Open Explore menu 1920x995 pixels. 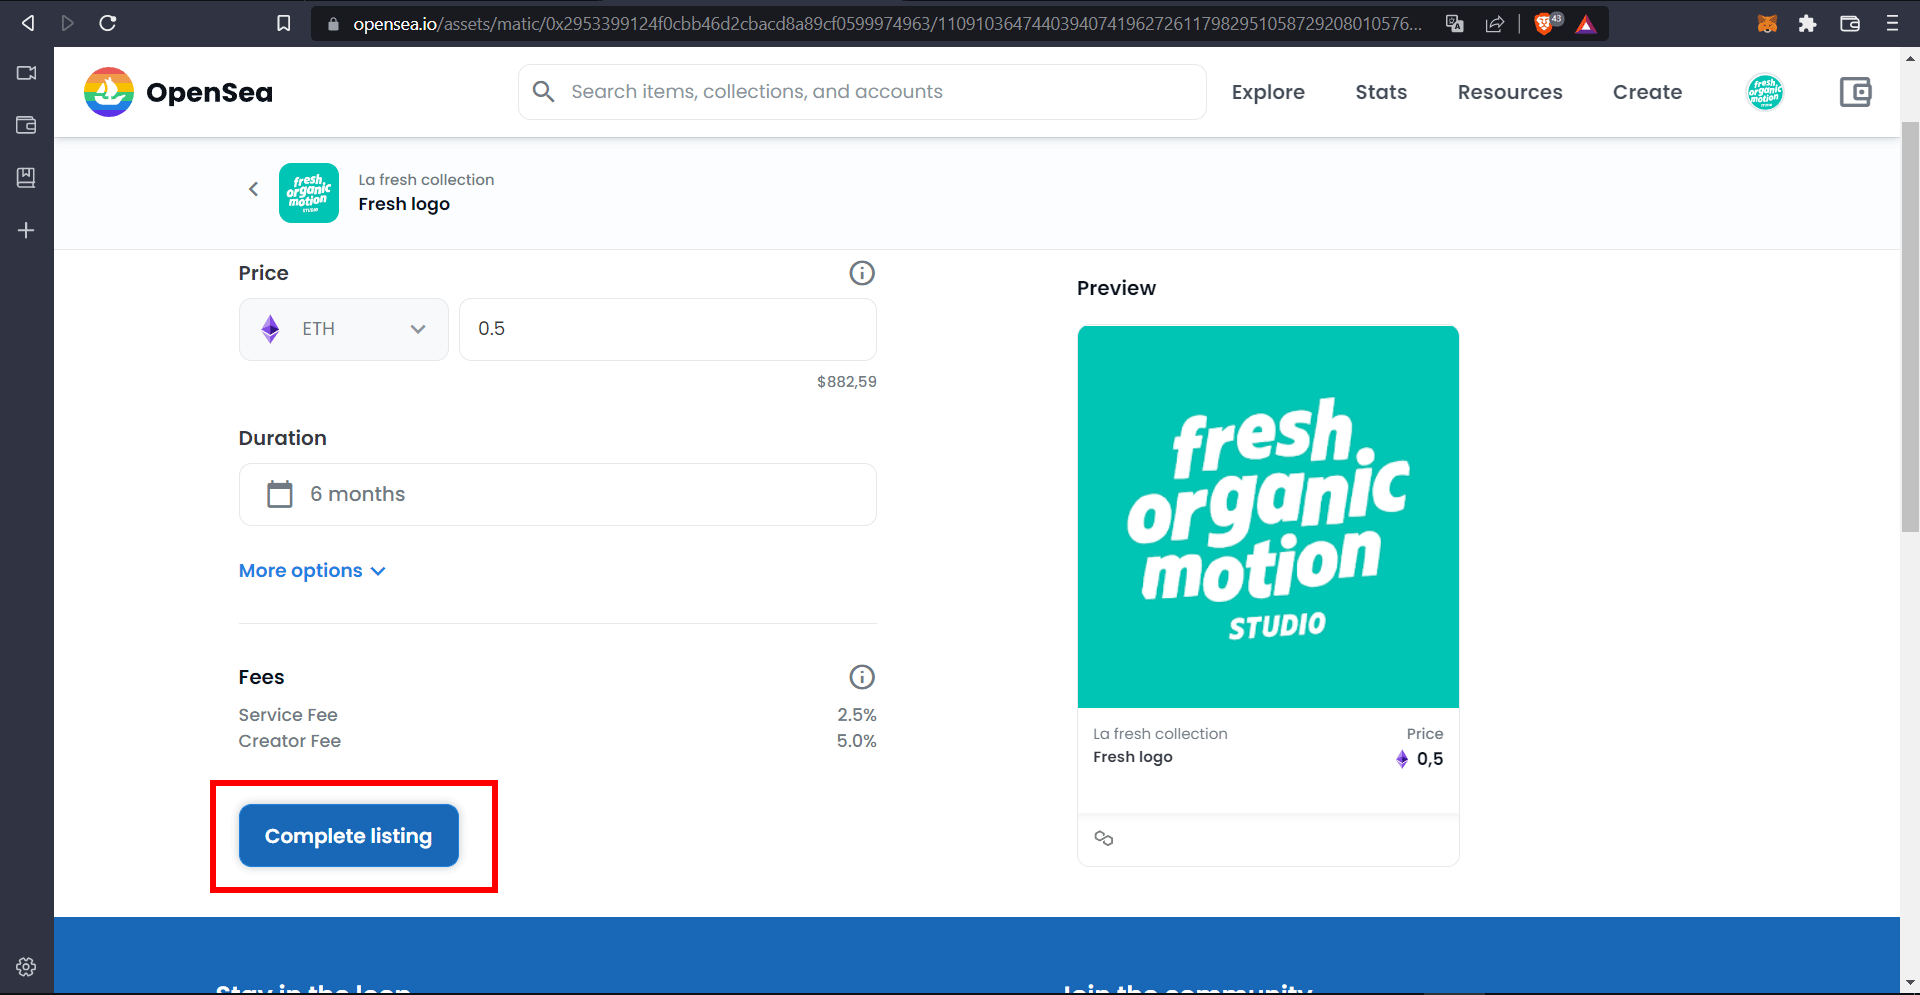coord(1268,92)
